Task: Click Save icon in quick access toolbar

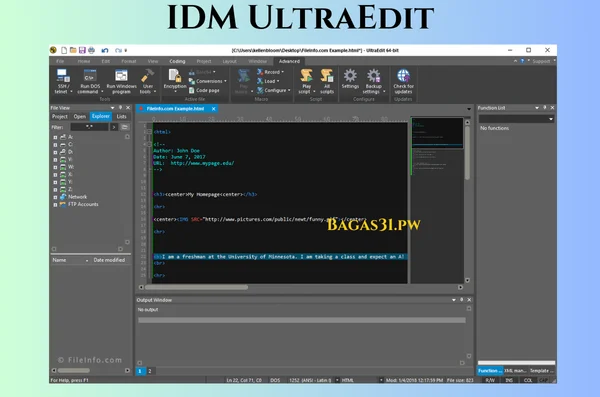Action: pyautogui.click(x=82, y=50)
